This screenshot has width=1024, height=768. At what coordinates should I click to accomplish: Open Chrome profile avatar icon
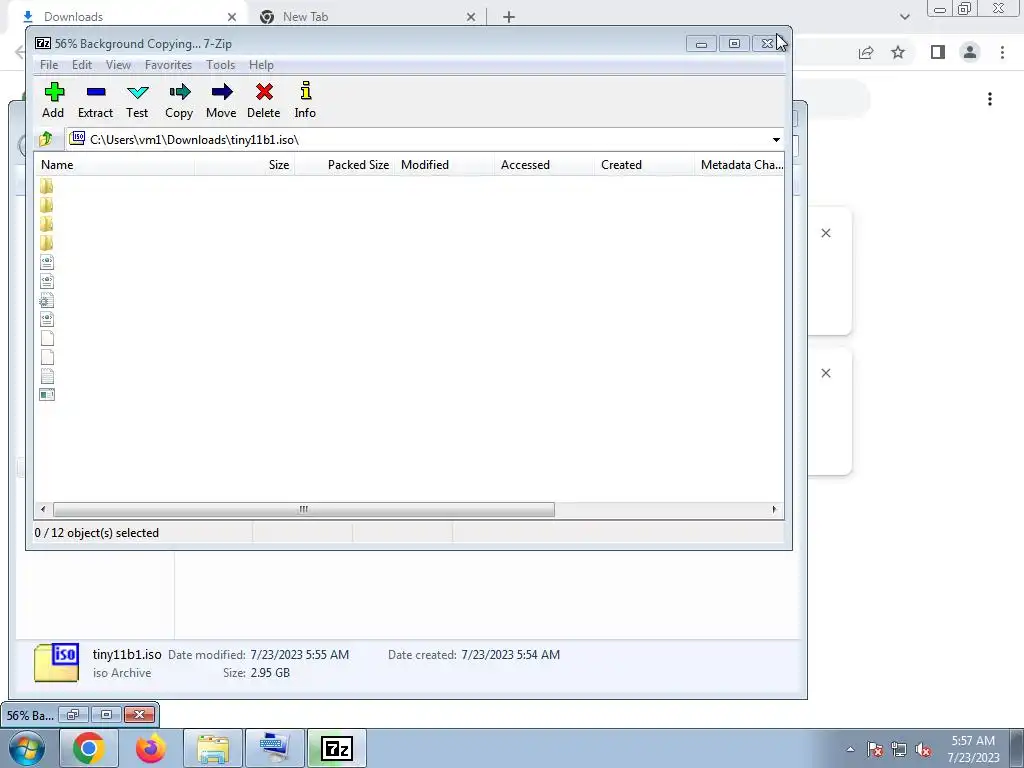pyautogui.click(x=970, y=52)
